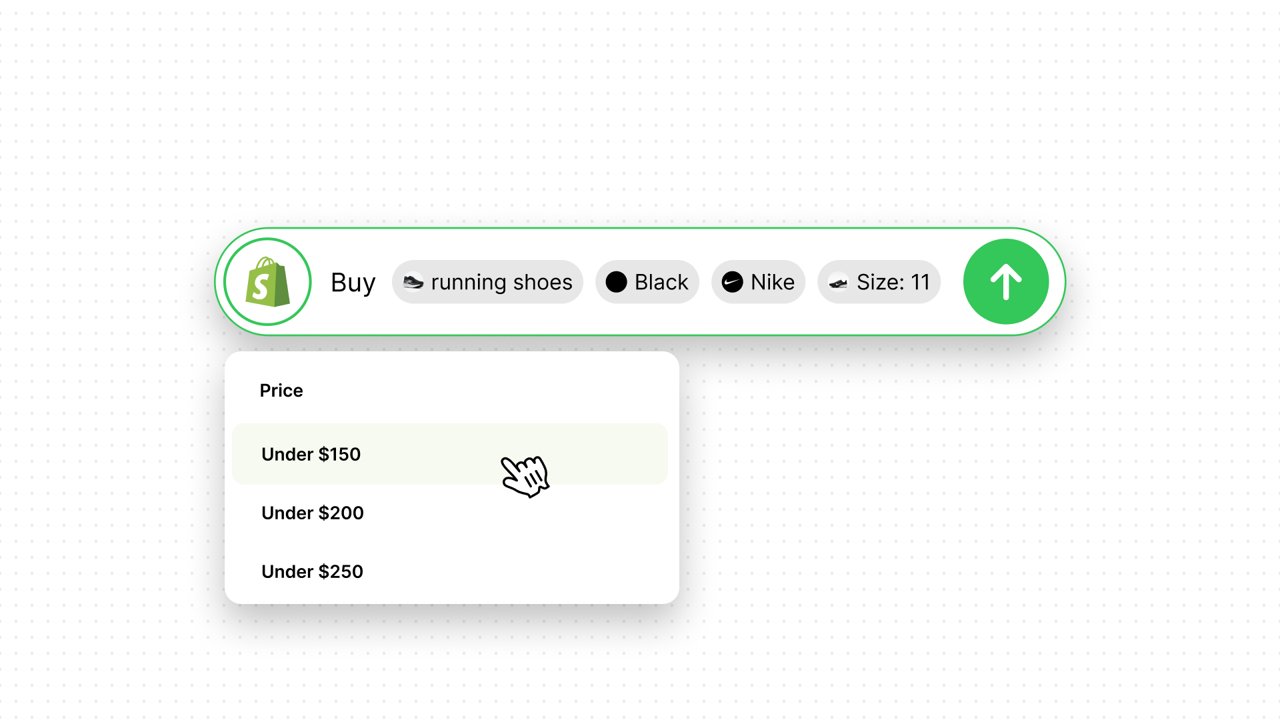Screen dimensions: 1280x720
Task: Click the 'Buy' text in search bar
Action: 353,282
